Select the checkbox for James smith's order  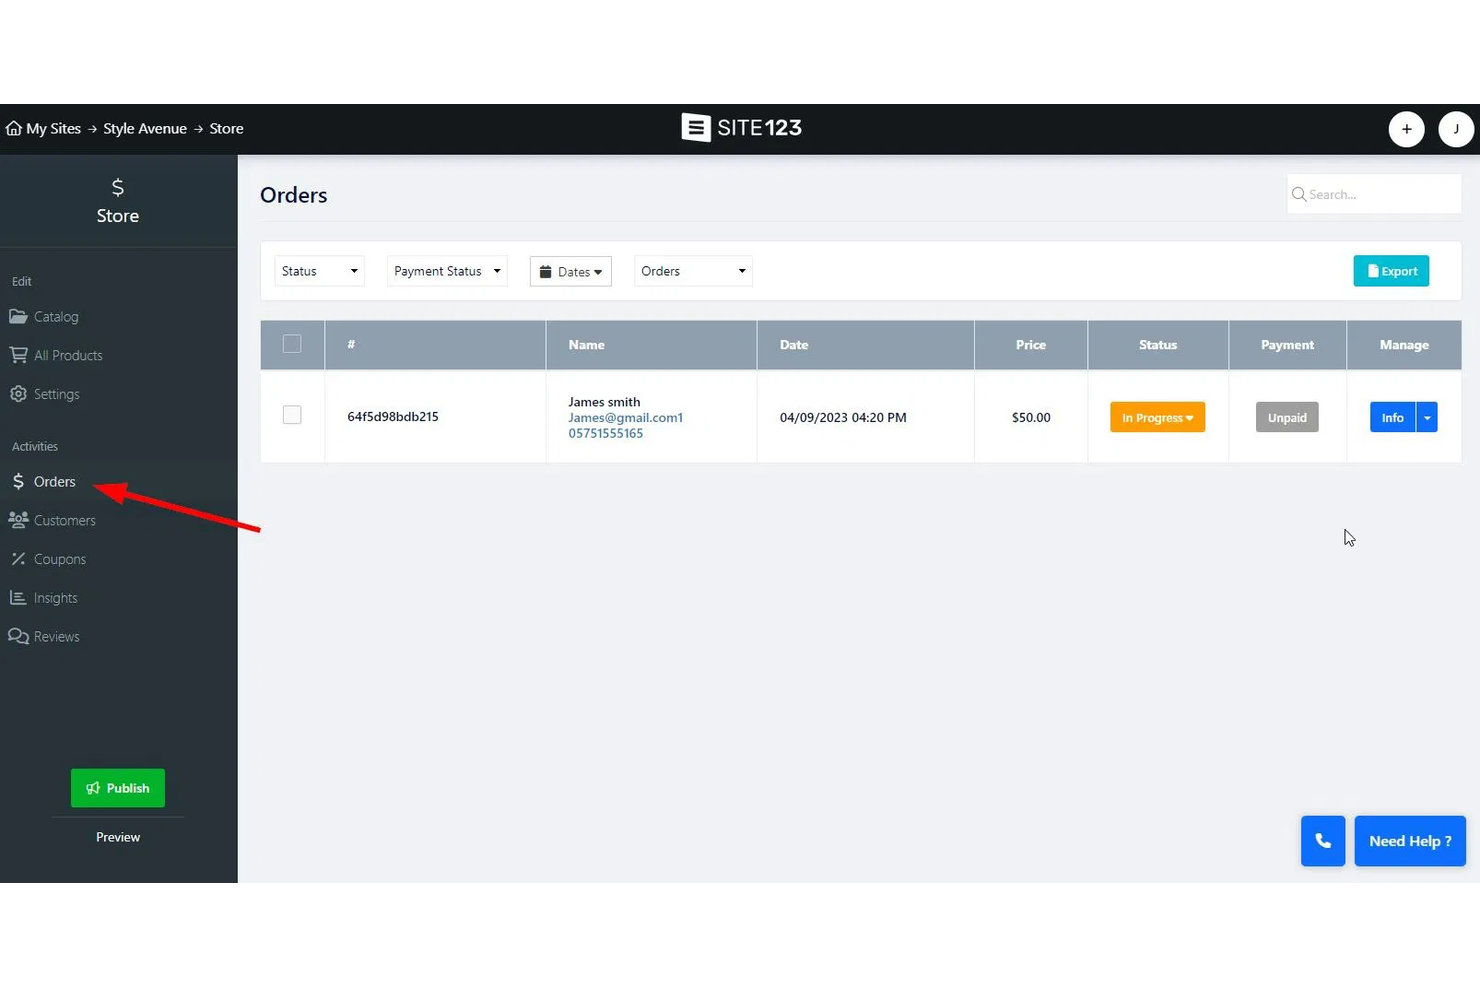[291, 414]
